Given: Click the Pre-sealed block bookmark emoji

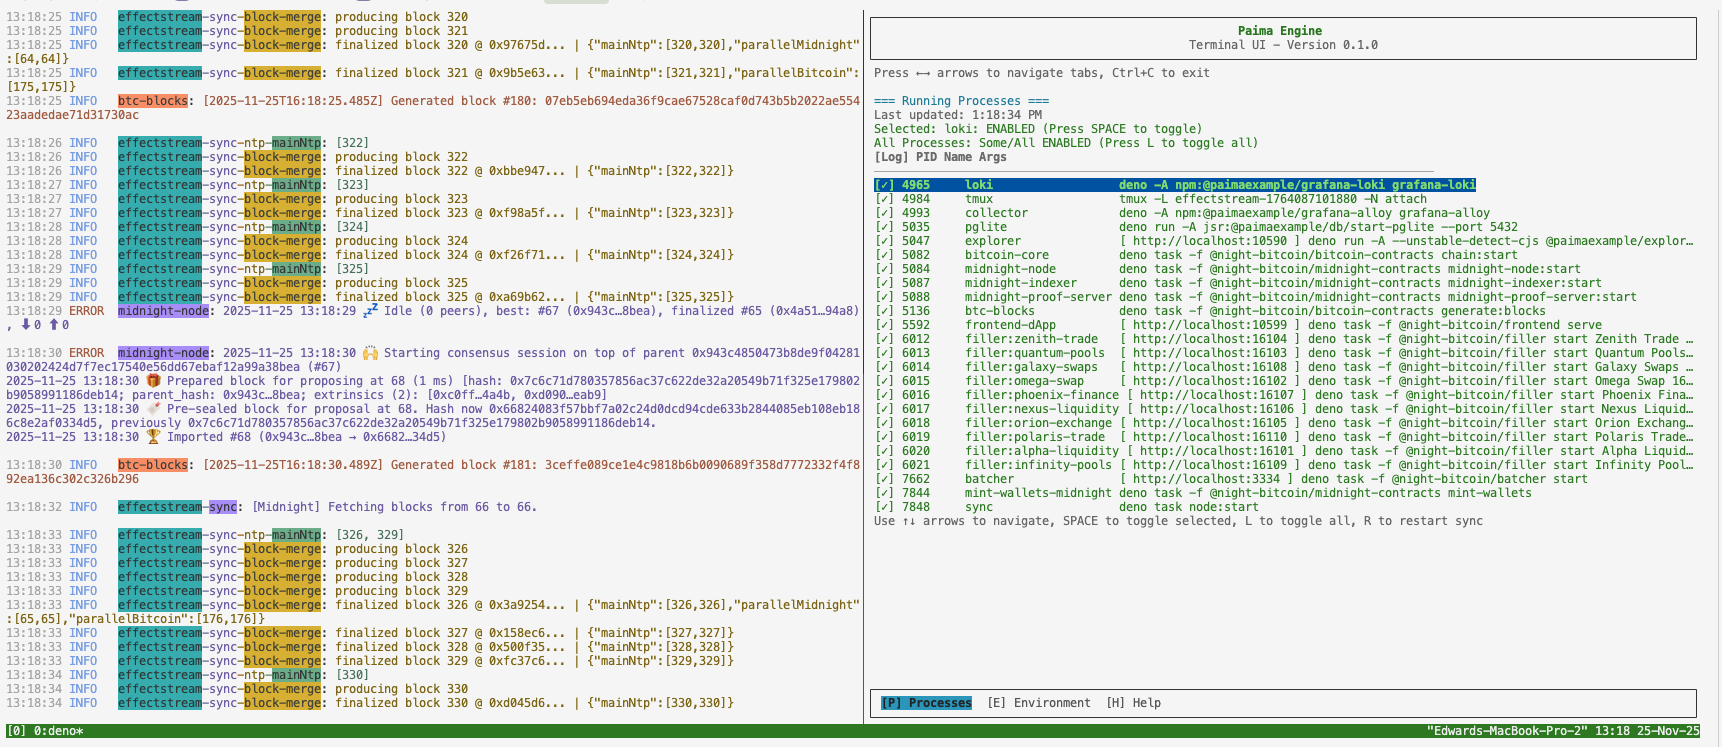Looking at the screenshot, I should tap(153, 409).
